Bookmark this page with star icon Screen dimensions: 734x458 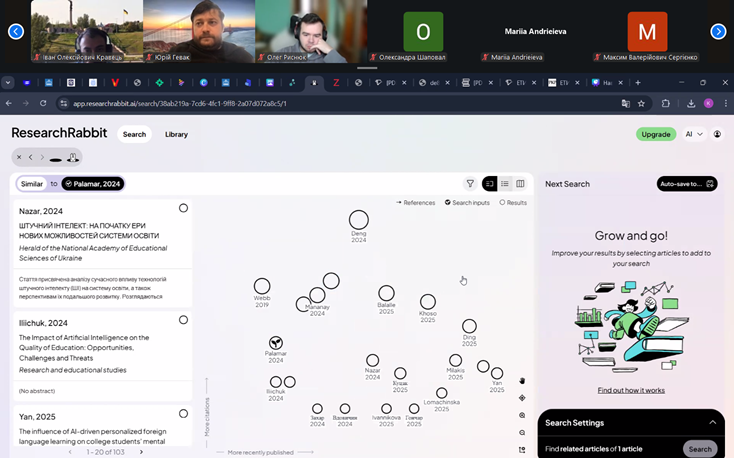point(641,103)
